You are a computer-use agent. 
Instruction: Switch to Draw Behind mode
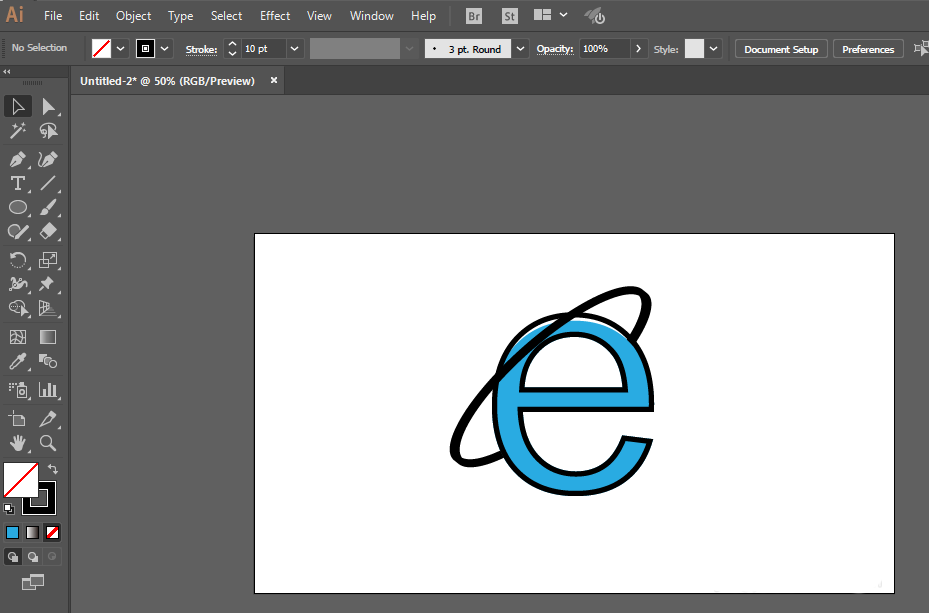(x=33, y=557)
